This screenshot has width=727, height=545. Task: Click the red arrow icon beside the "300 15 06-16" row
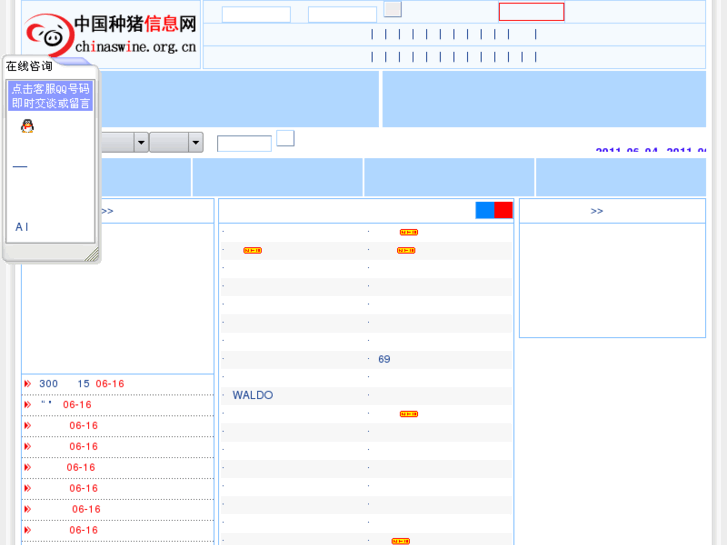tap(28, 384)
